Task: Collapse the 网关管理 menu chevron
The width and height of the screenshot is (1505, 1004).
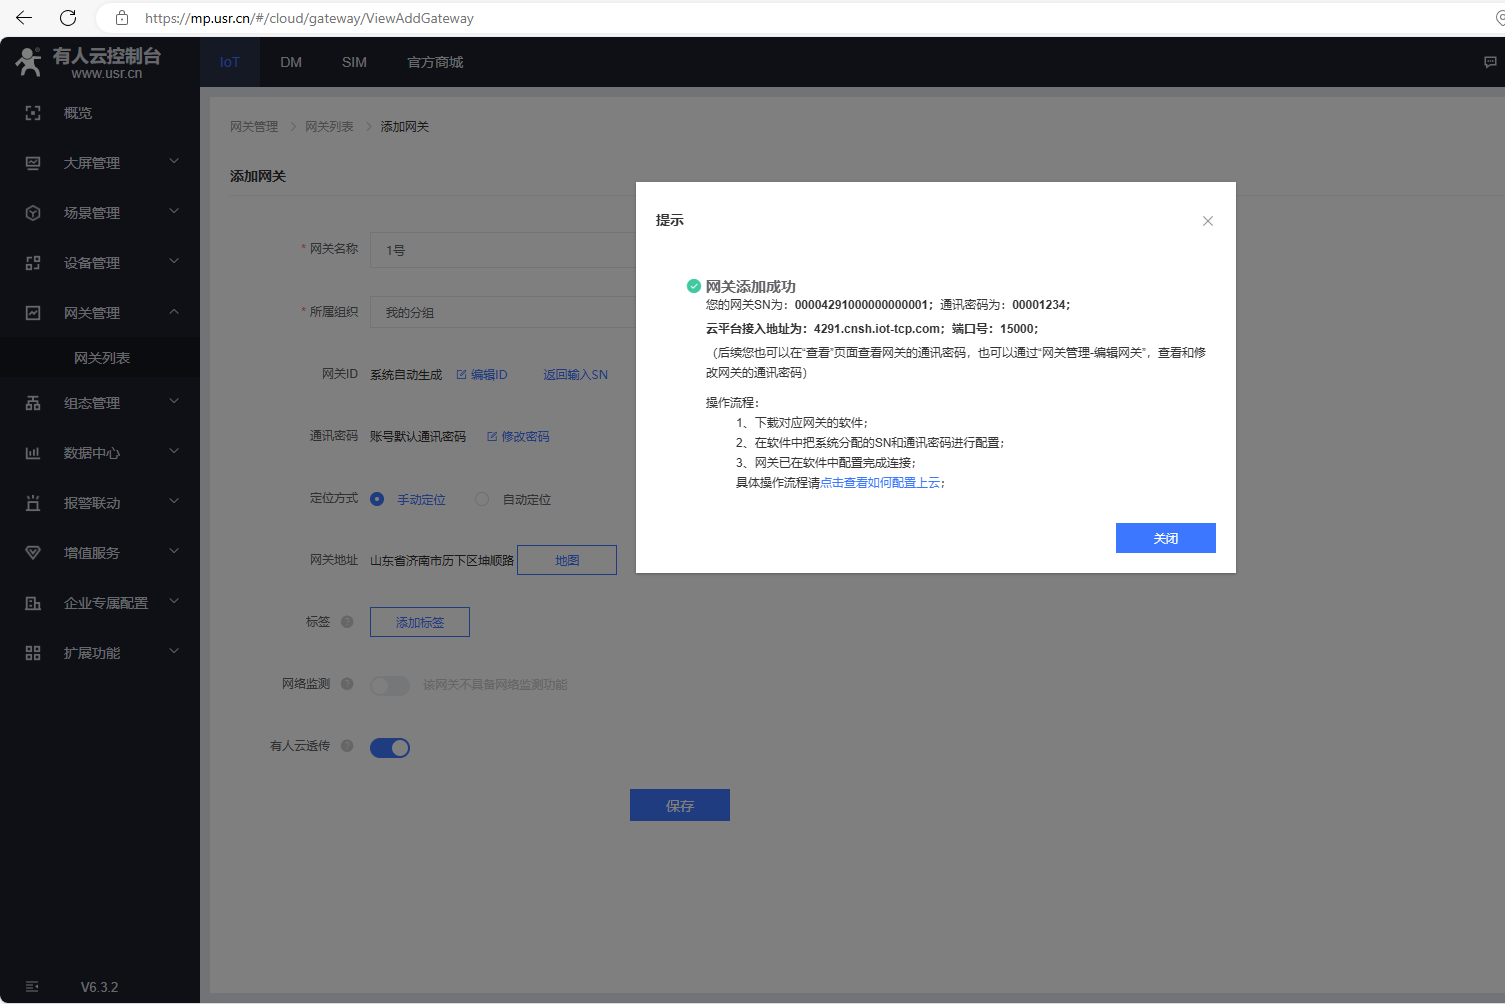Action: [x=174, y=312]
